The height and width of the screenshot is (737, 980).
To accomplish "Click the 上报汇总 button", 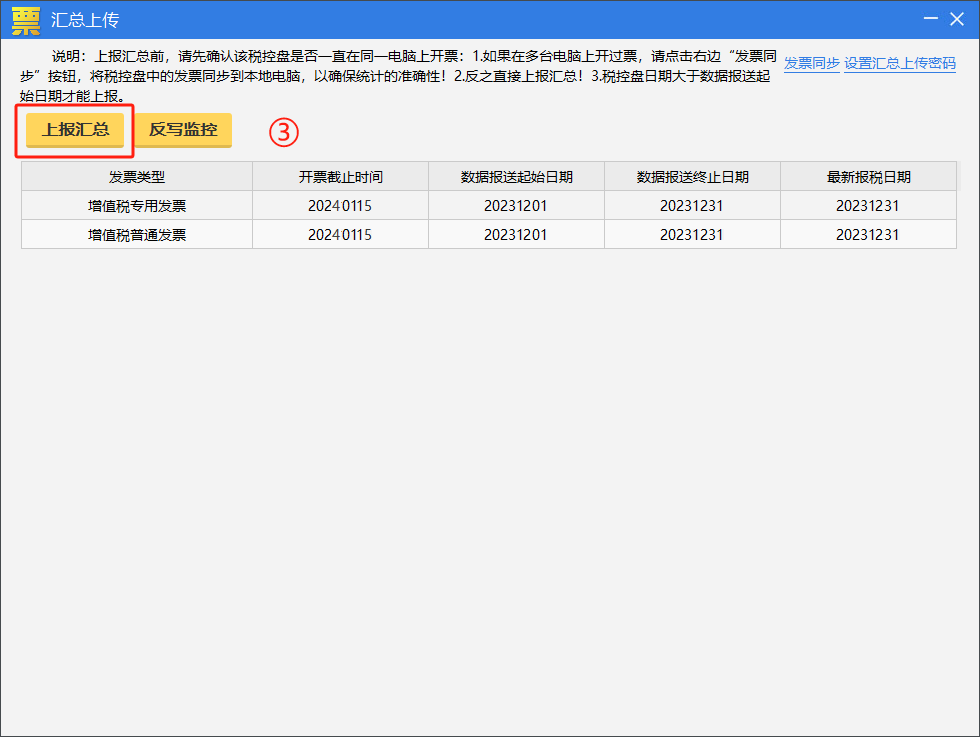I will (x=75, y=130).
